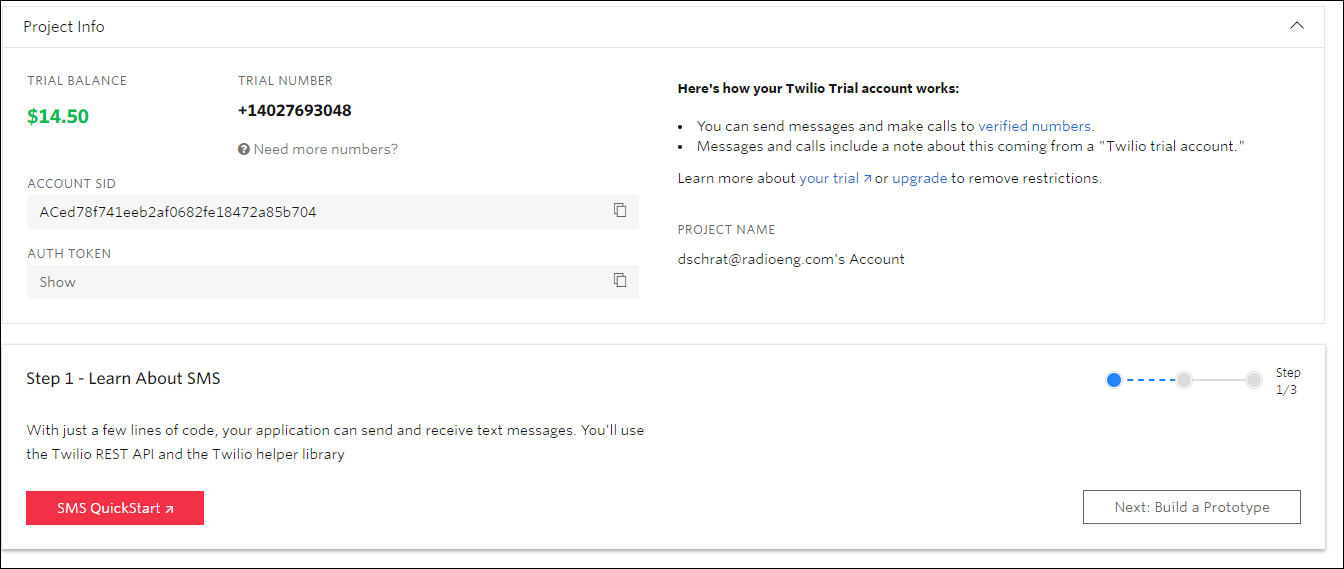Collapse the Project Info panel chevron
The width and height of the screenshot is (1344, 569).
(1297, 26)
